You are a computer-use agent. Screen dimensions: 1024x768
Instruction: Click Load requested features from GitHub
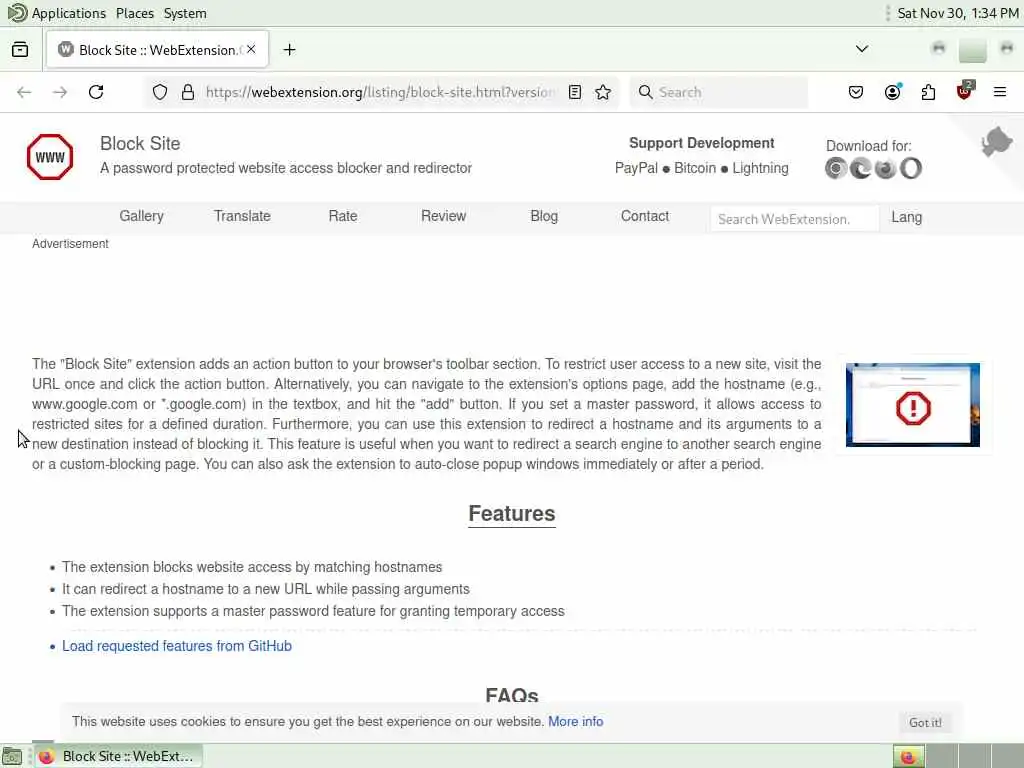[177, 646]
